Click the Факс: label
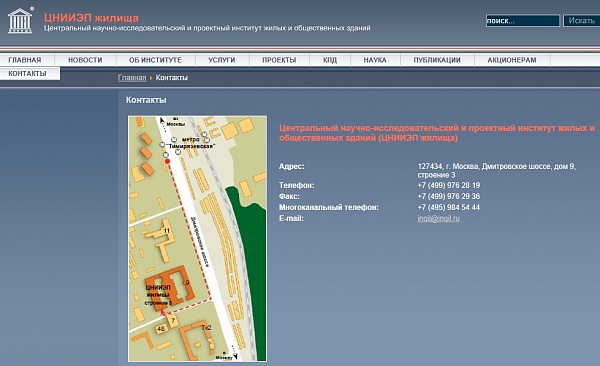The image size is (600, 366). (x=289, y=196)
